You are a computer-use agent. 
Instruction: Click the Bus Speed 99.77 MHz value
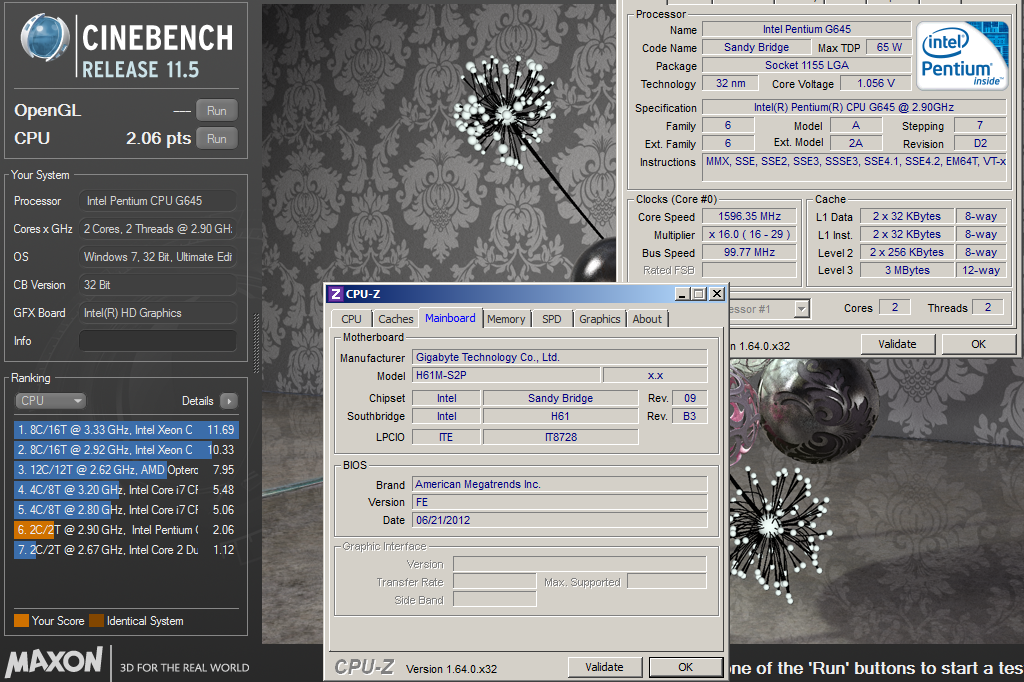(749, 252)
